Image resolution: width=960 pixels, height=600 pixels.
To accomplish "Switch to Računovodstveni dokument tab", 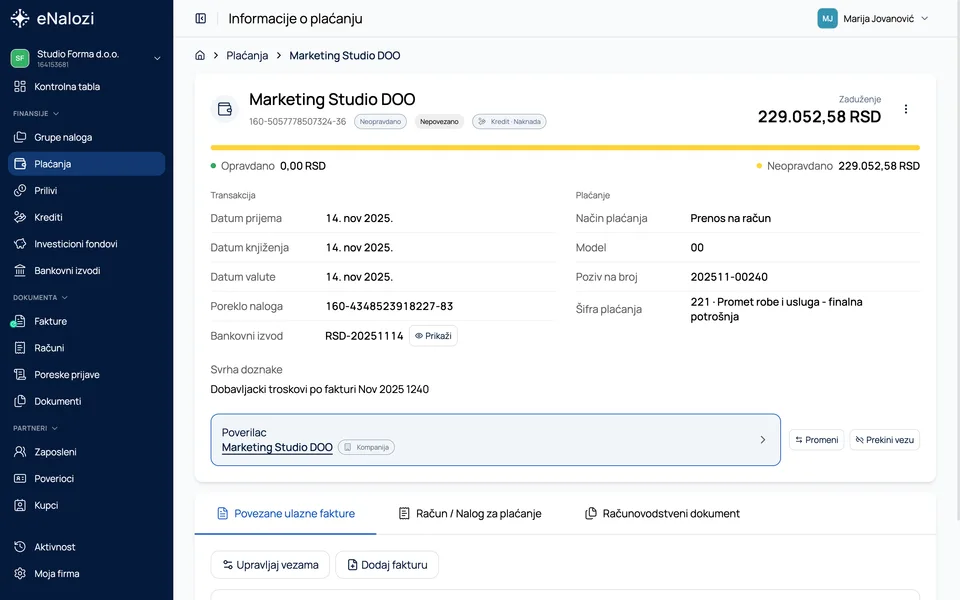I will [x=662, y=514].
